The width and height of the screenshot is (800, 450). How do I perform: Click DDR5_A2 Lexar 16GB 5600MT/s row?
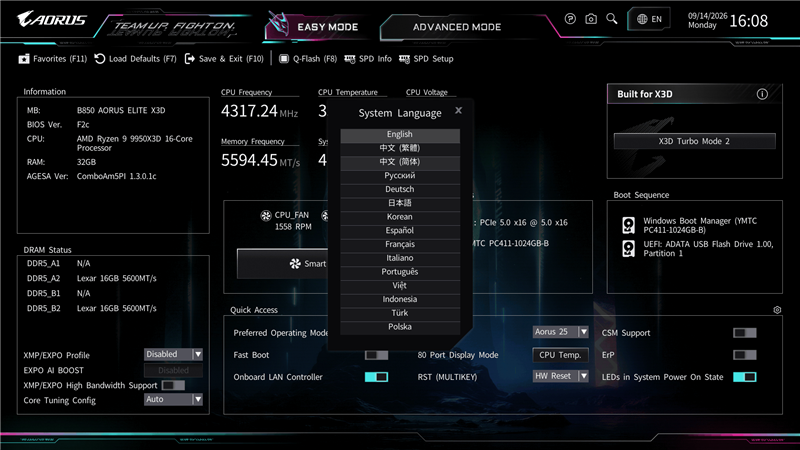92,278
